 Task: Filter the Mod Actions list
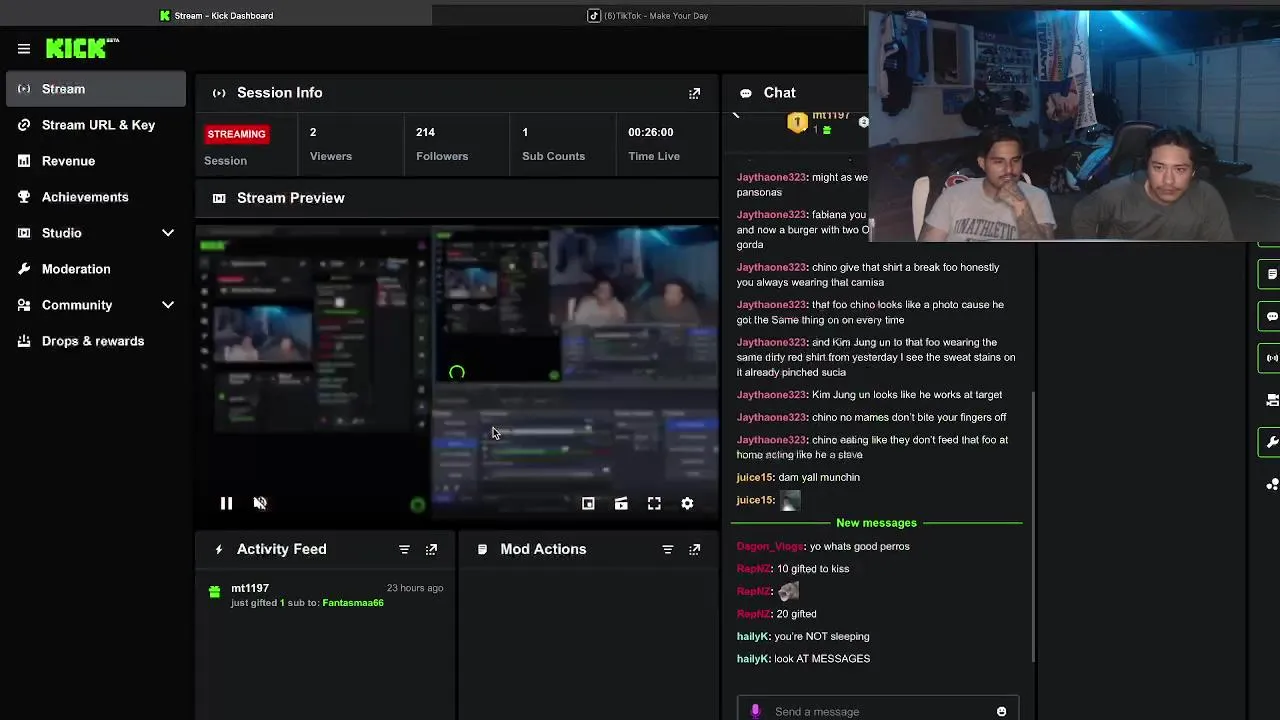pos(667,549)
